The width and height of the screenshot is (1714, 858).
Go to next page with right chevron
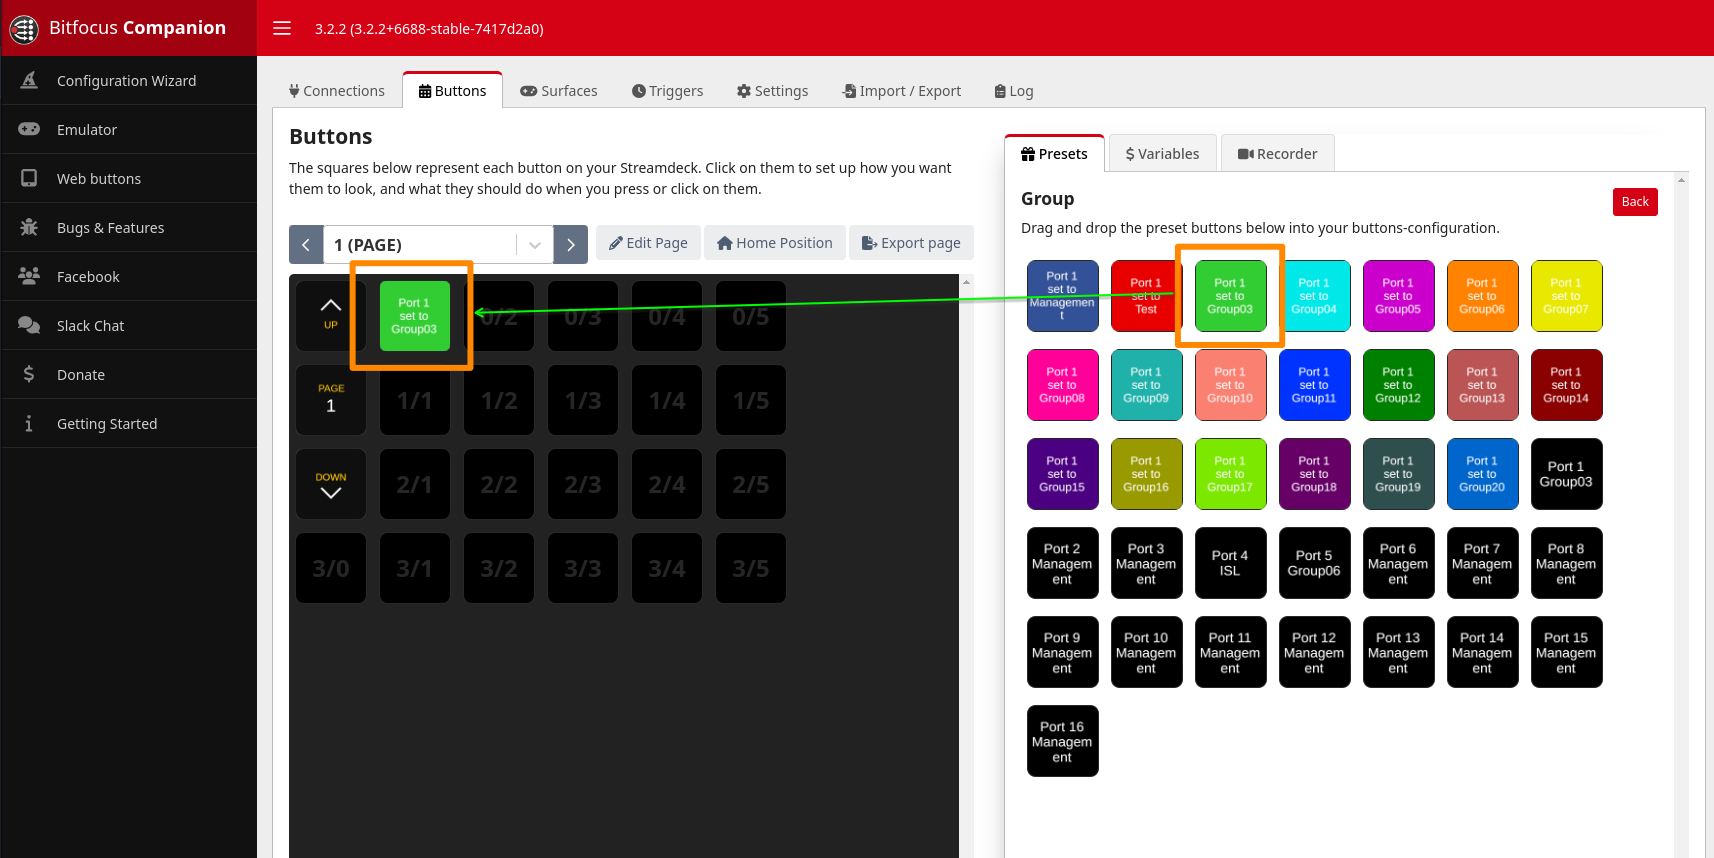[571, 245]
